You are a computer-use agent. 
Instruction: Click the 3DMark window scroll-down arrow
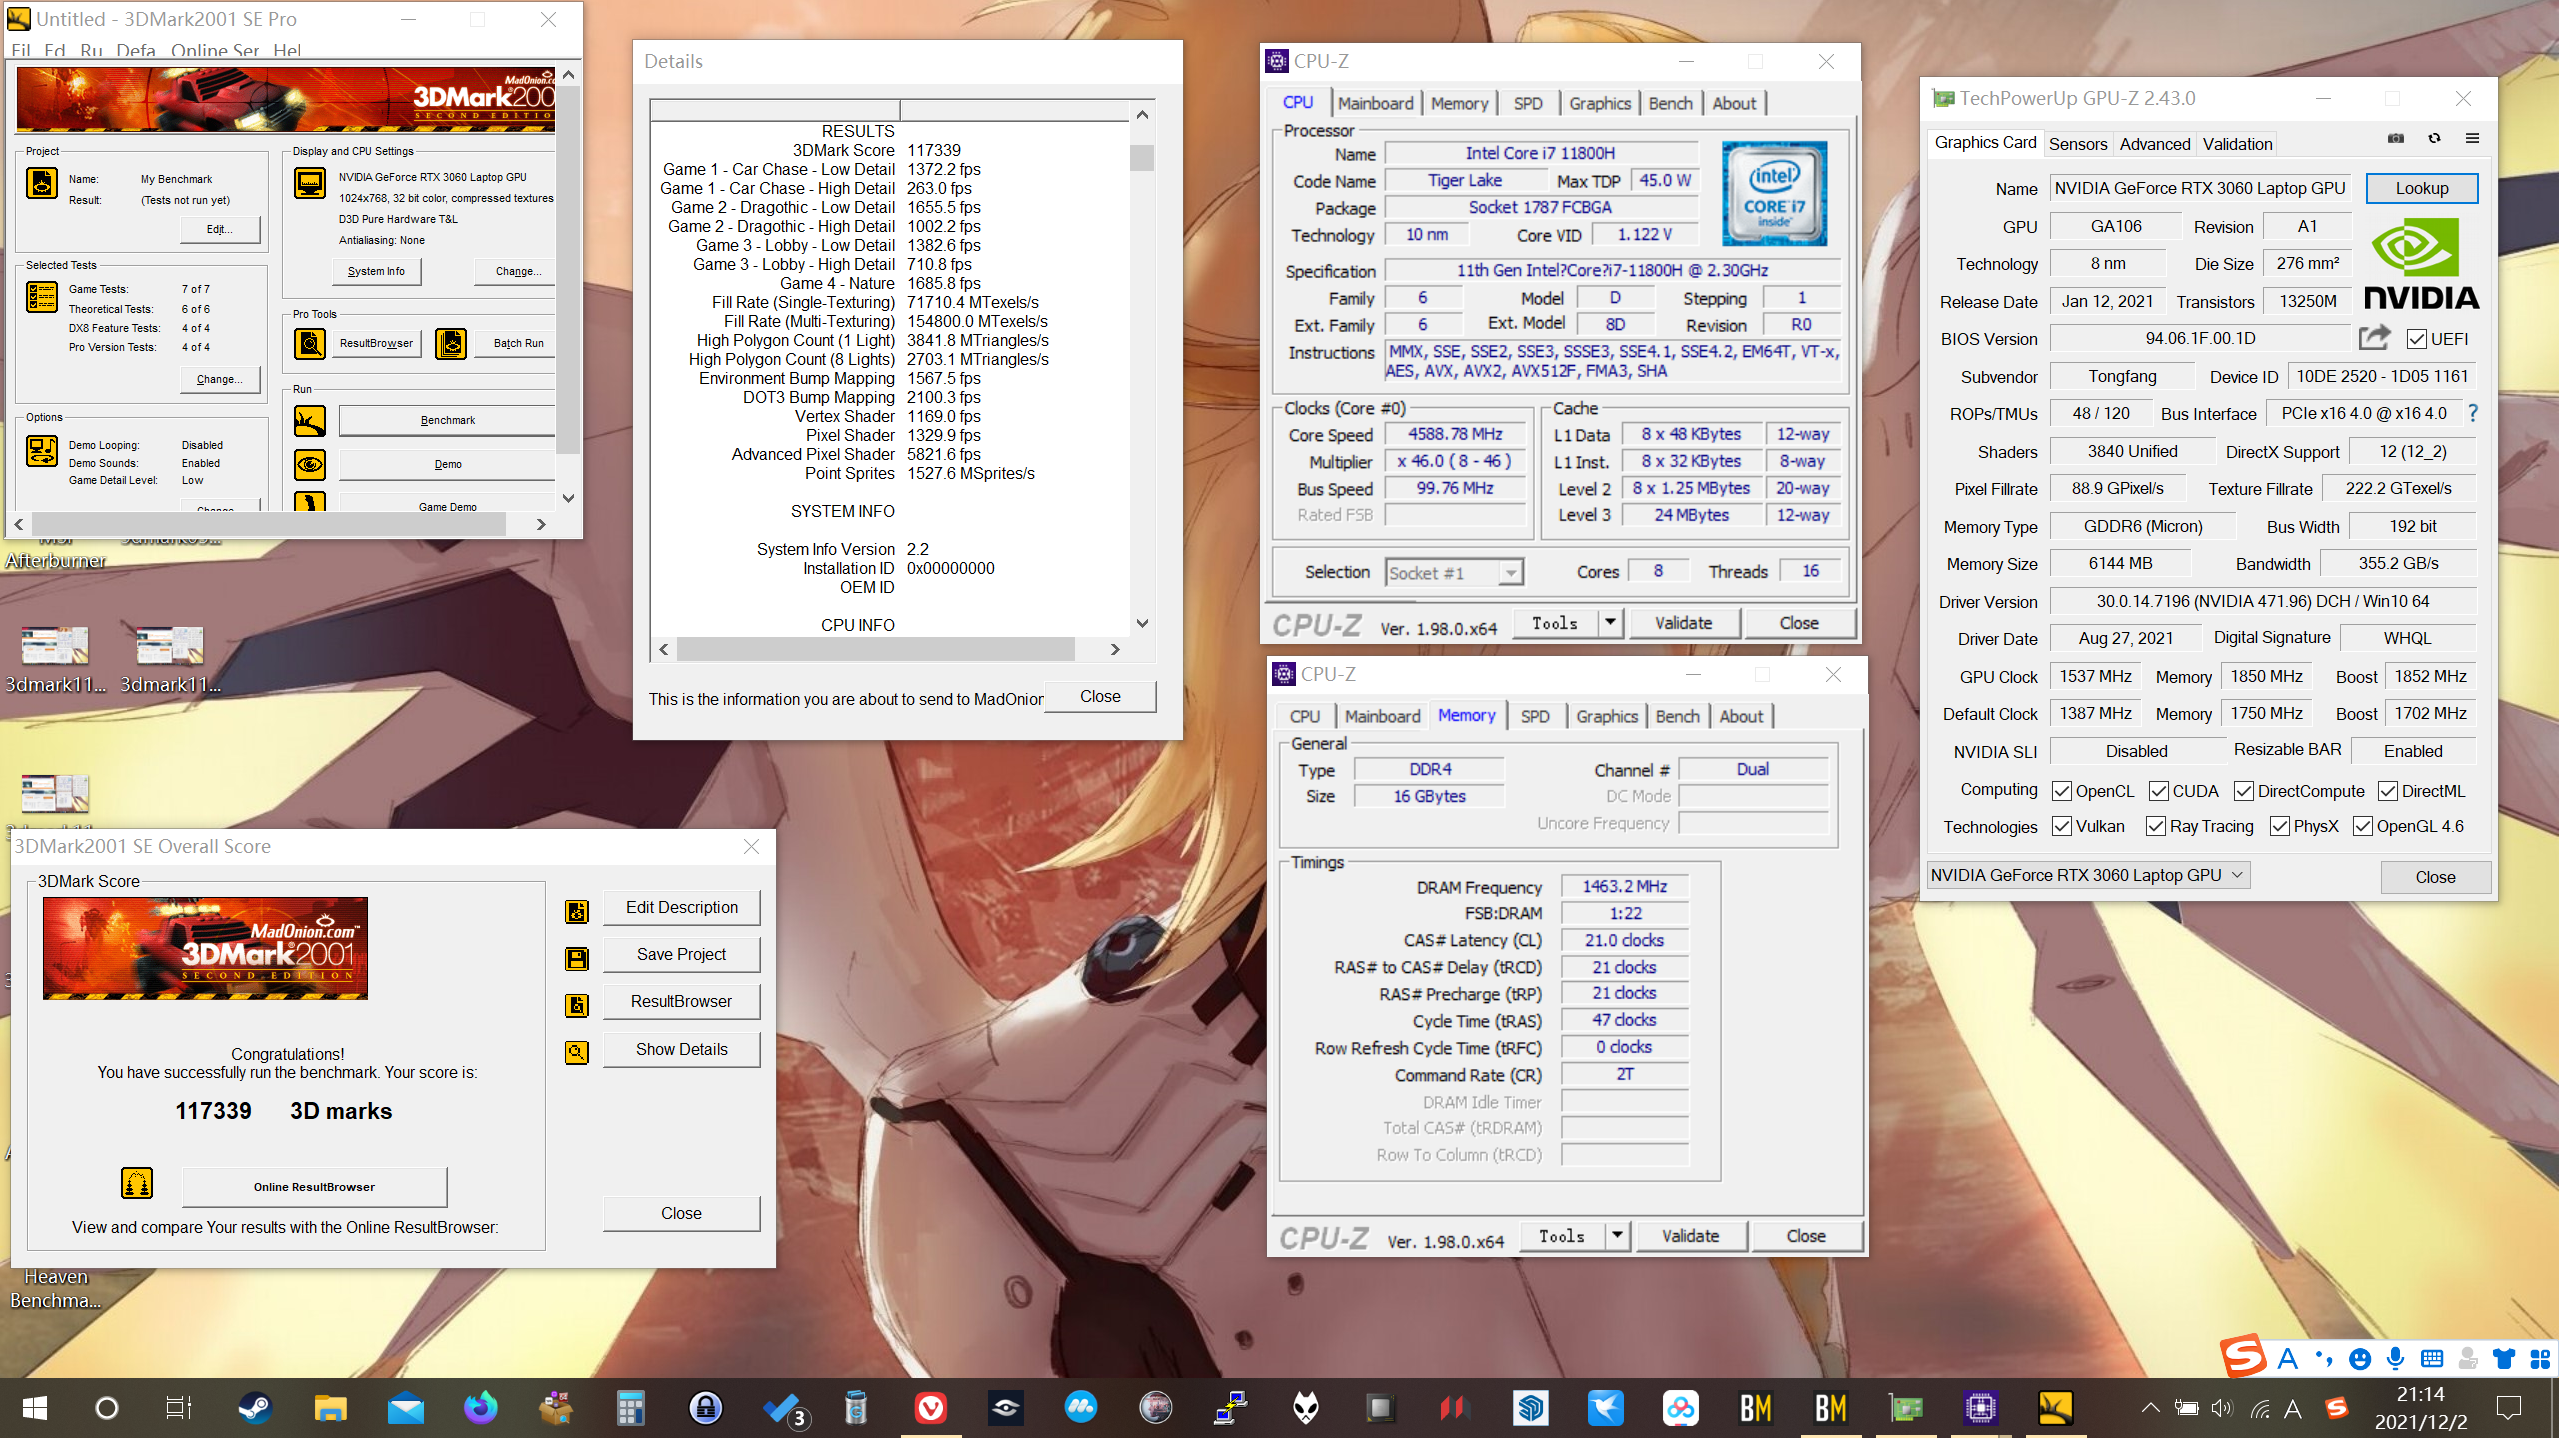click(568, 498)
